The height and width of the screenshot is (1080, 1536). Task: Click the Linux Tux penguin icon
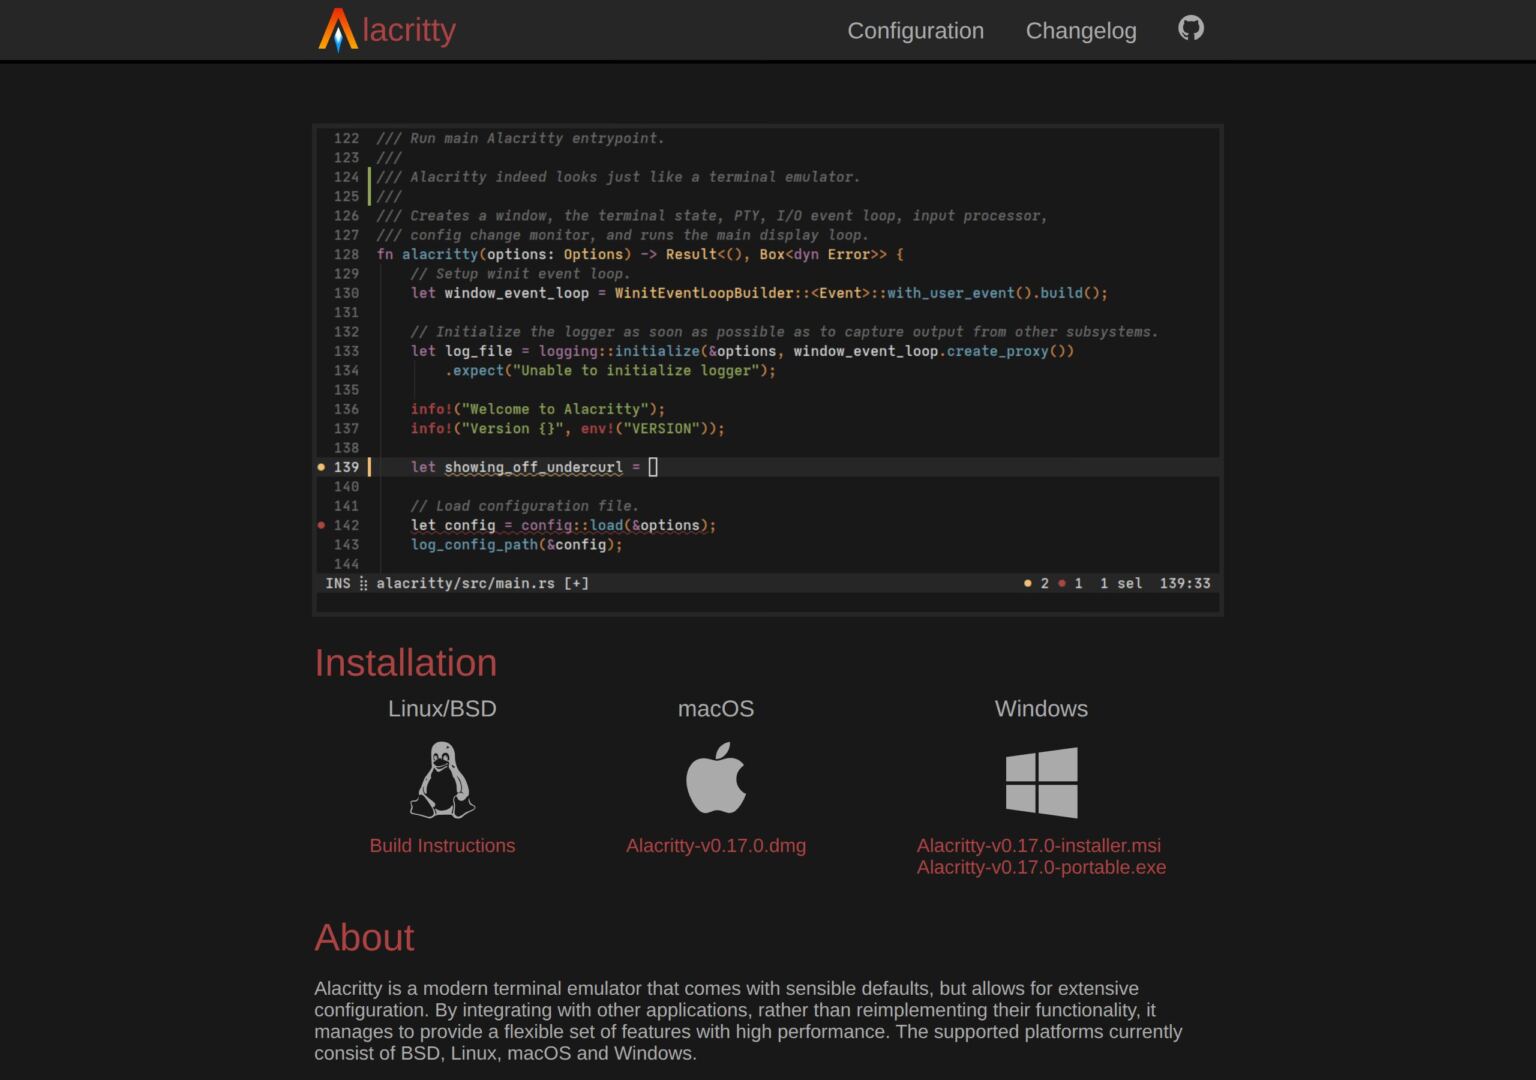click(442, 780)
